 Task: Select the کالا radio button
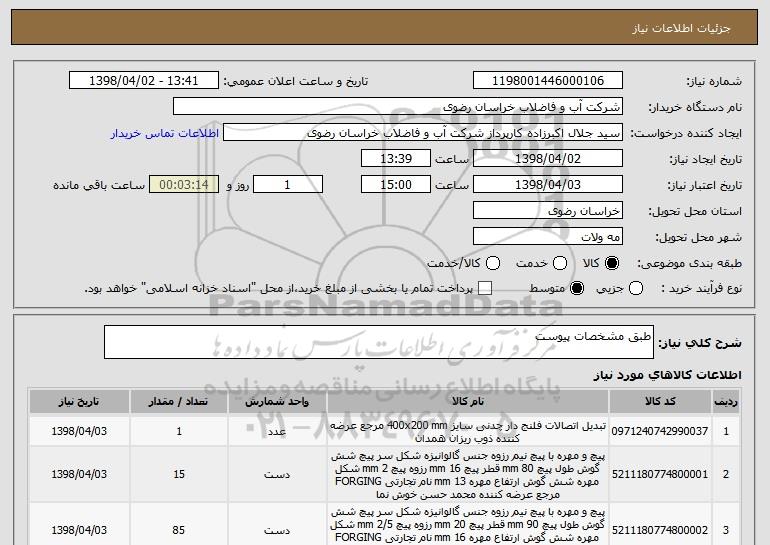tap(612, 263)
